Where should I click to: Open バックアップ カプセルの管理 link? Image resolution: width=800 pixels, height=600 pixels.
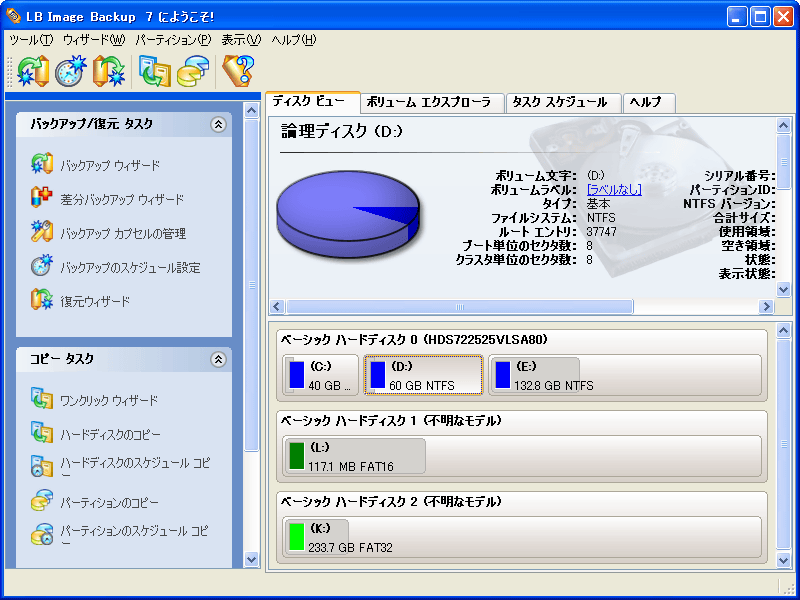(123, 234)
